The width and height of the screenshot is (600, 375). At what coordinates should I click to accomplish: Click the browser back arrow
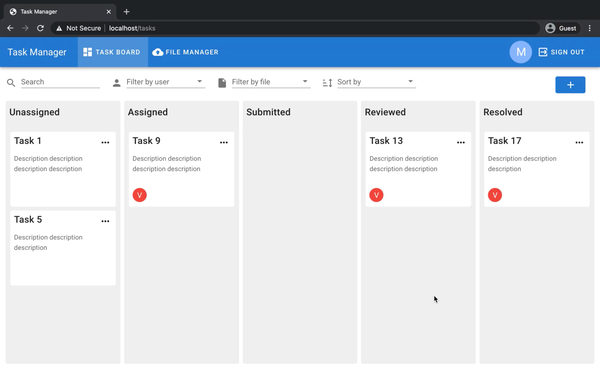[10, 28]
